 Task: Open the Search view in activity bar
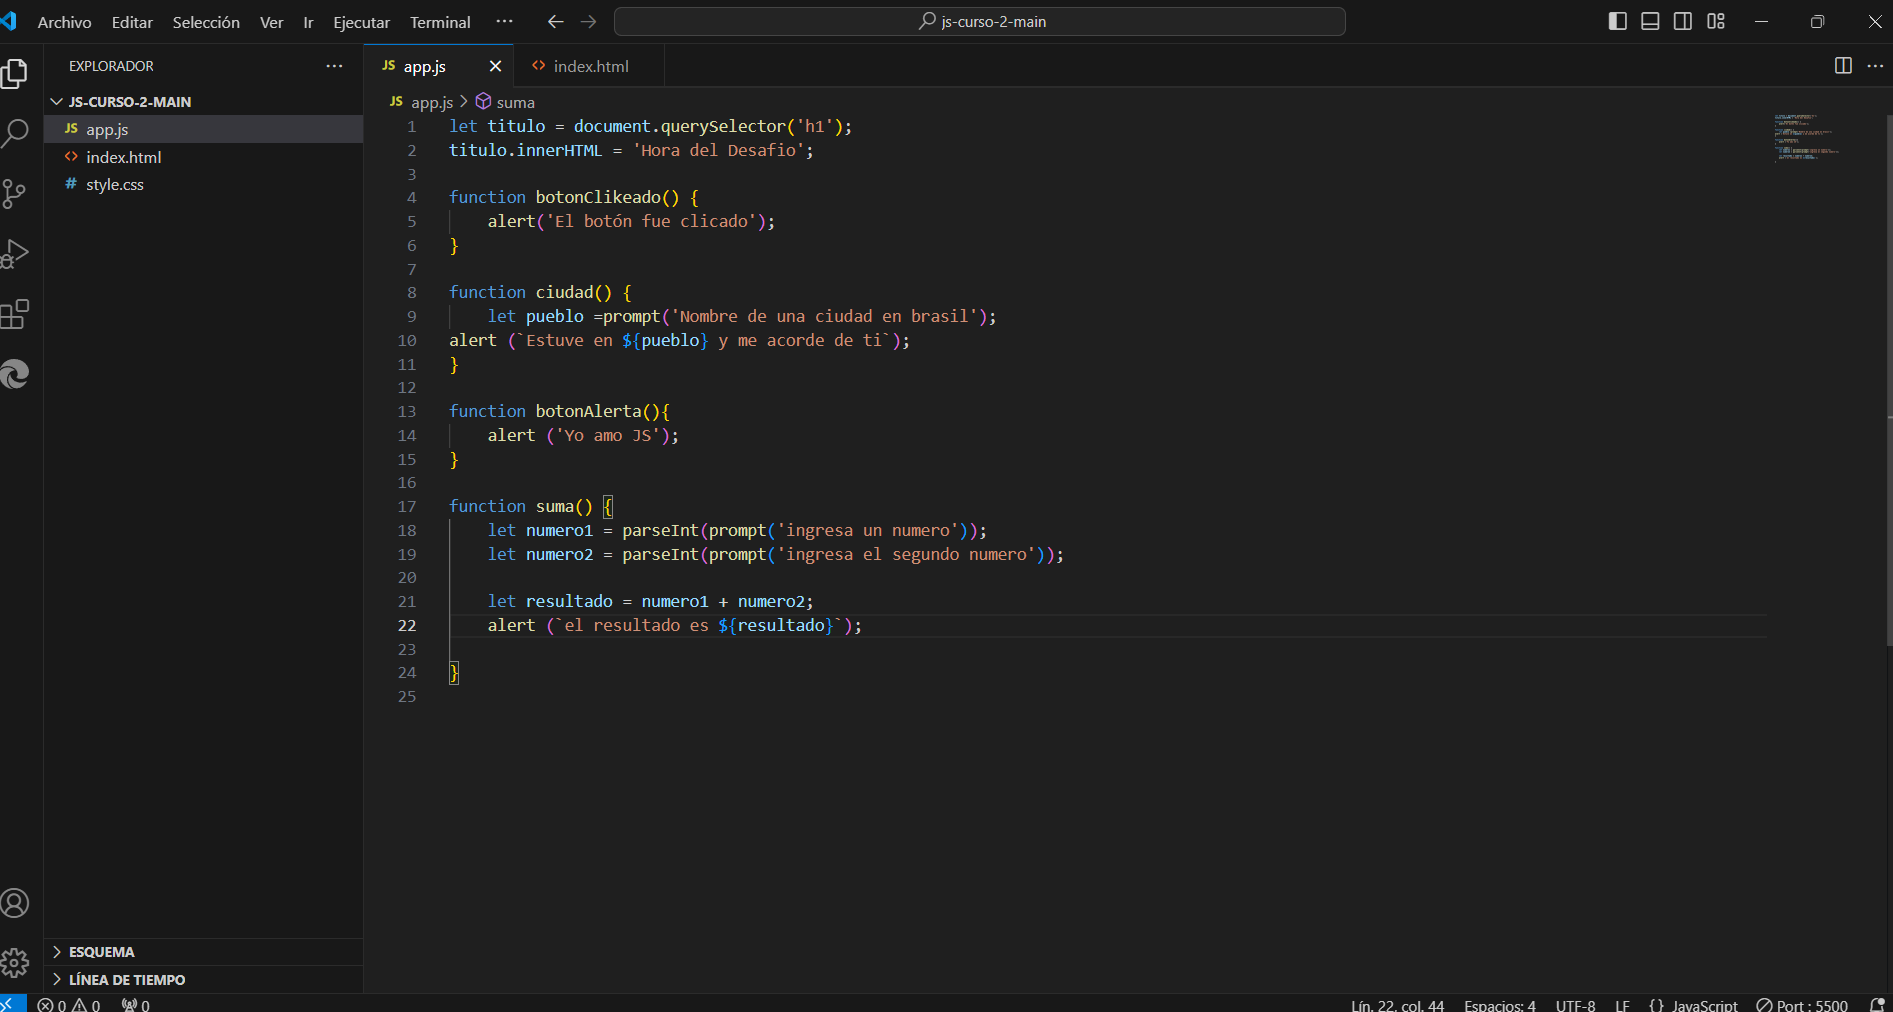pos(15,133)
